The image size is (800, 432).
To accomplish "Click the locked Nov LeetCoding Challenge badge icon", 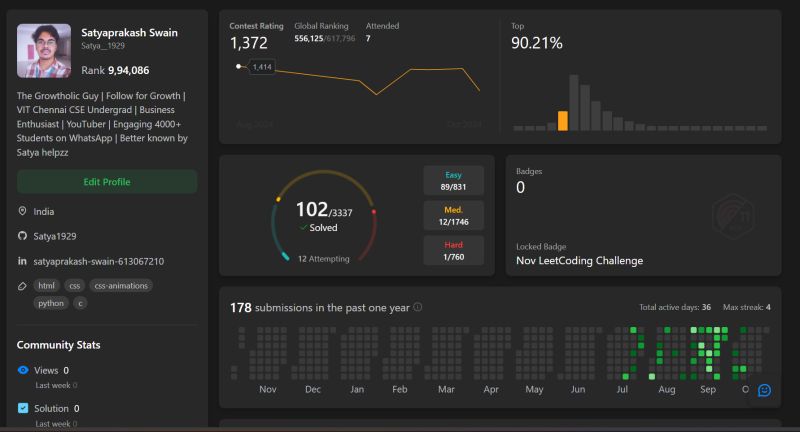I will point(734,217).
